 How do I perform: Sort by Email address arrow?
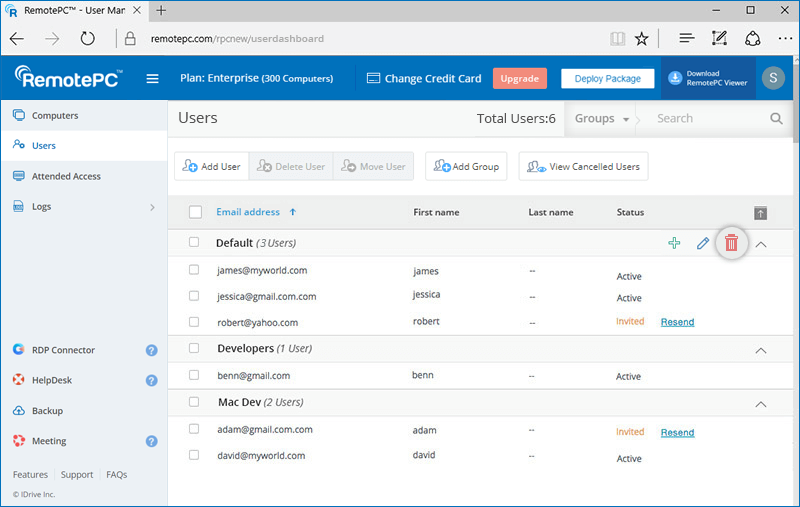293,212
